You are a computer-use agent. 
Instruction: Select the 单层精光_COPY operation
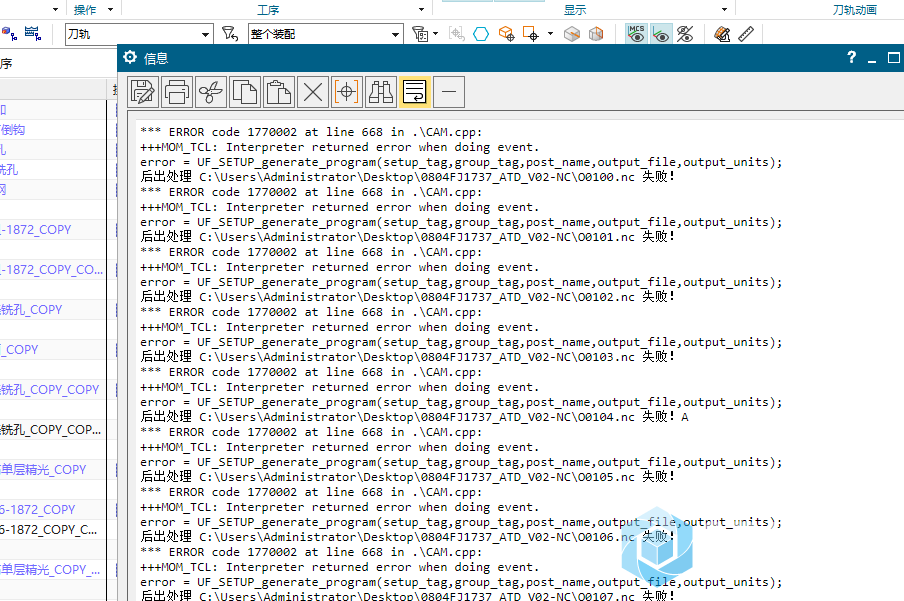point(43,469)
